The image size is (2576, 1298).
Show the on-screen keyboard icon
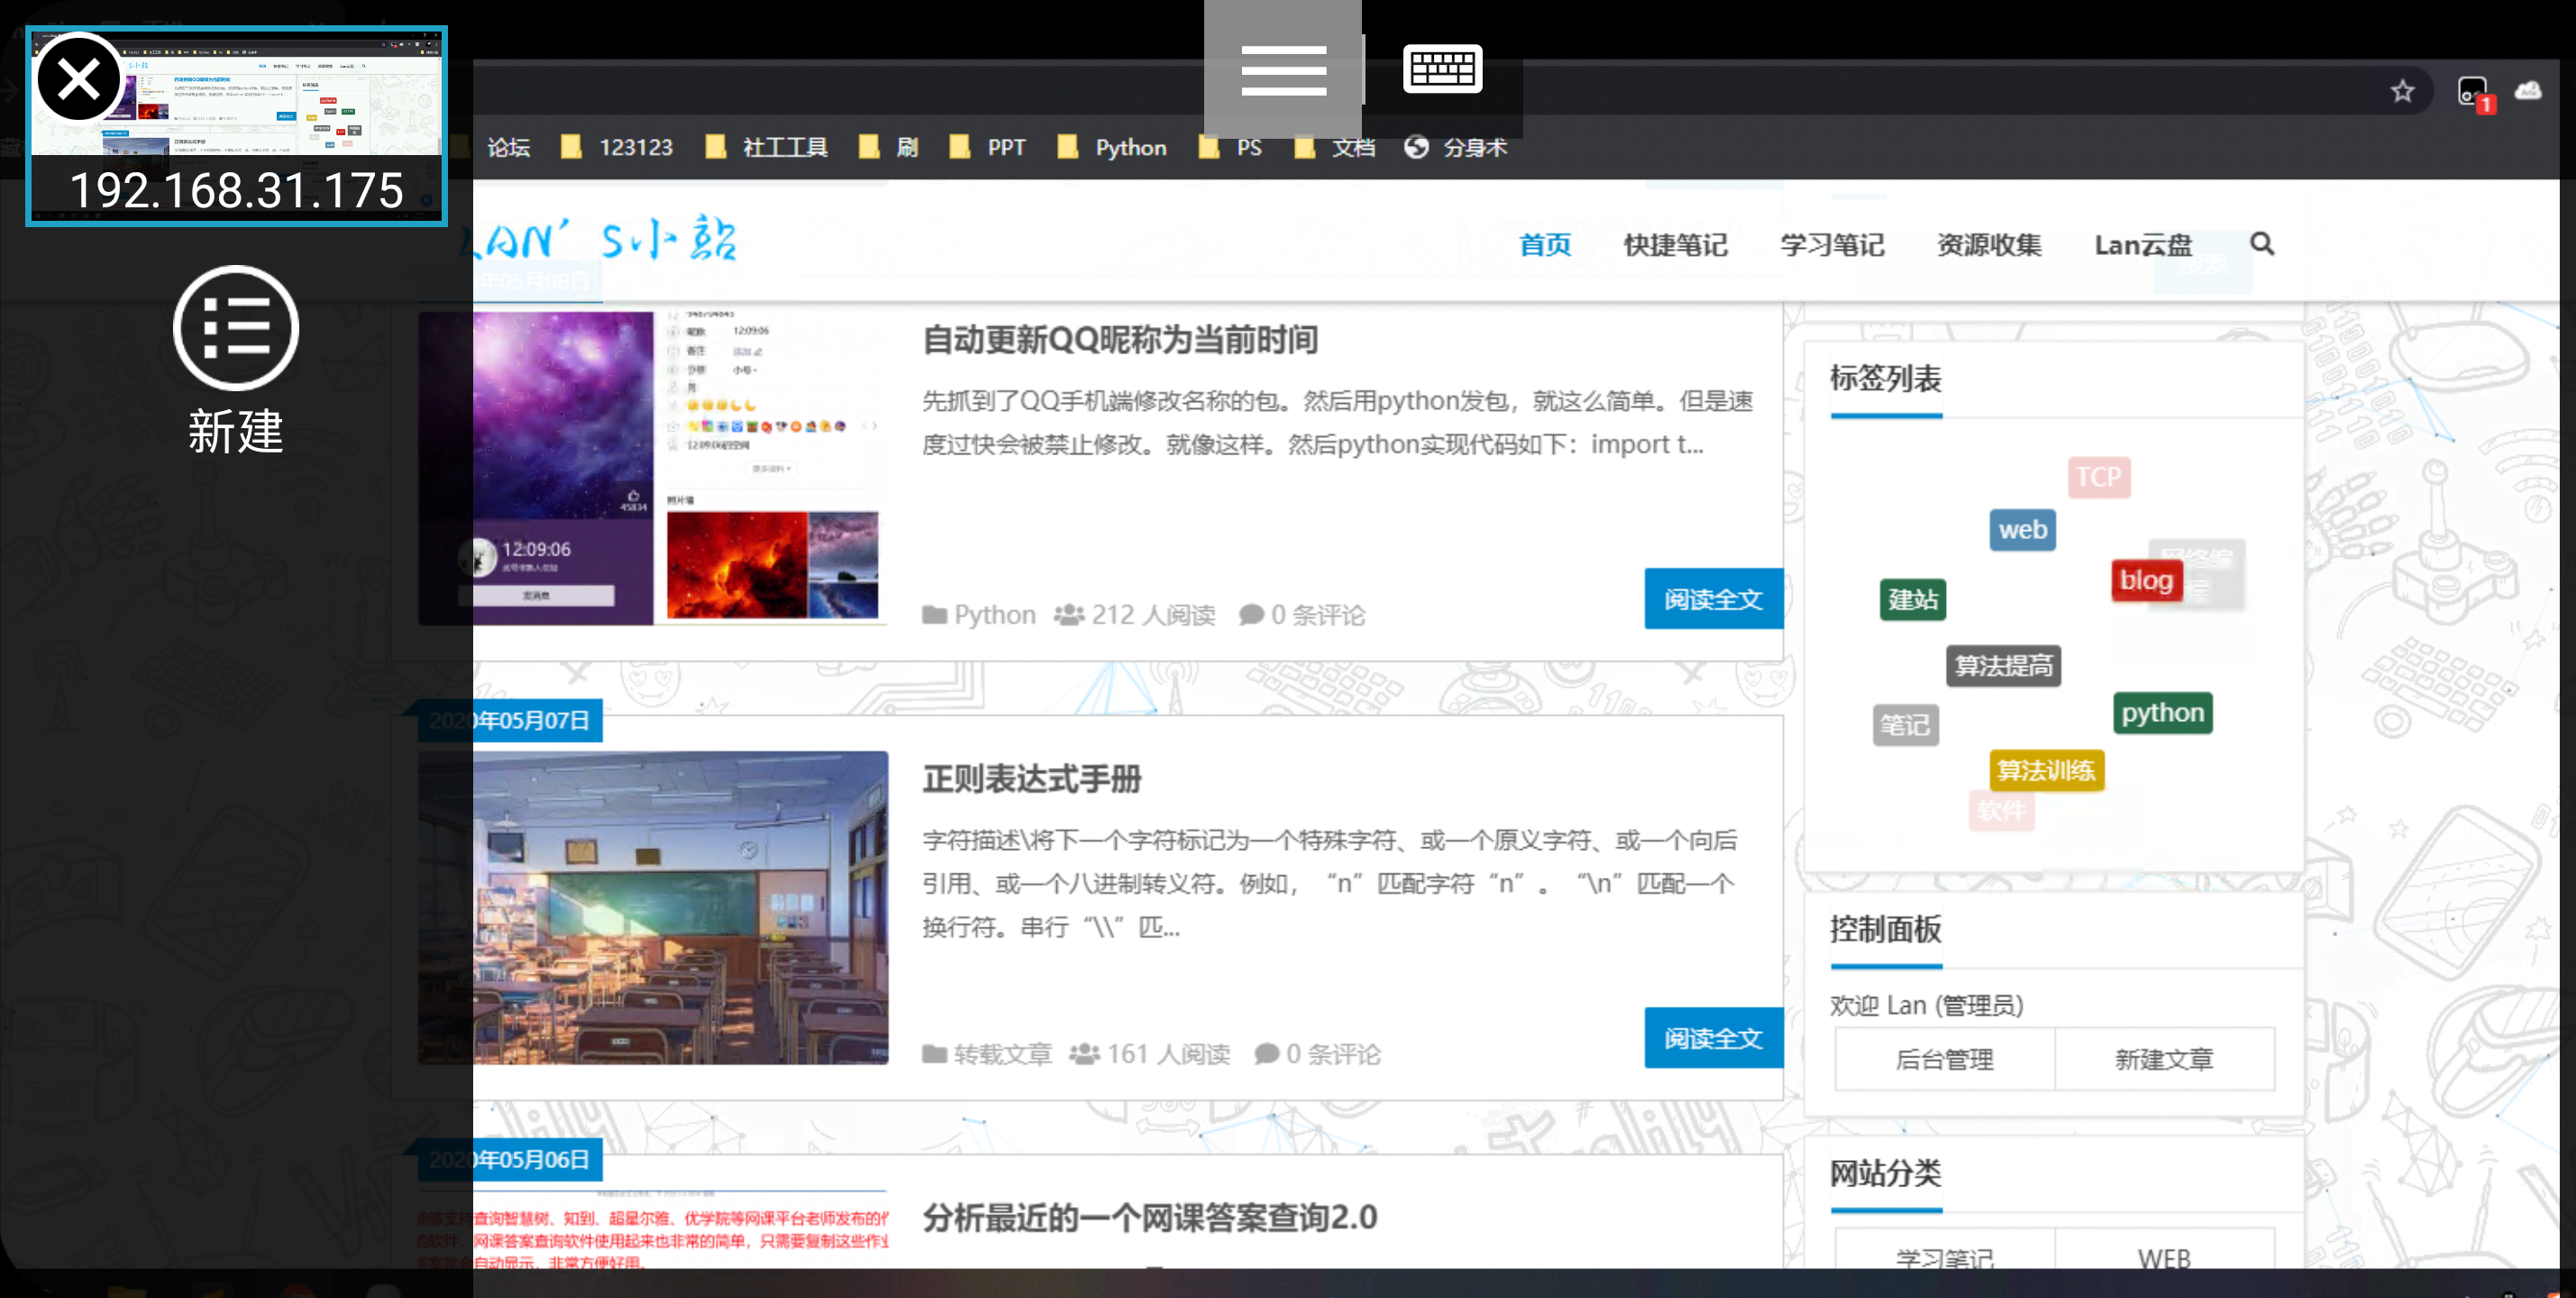coord(1442,69)
